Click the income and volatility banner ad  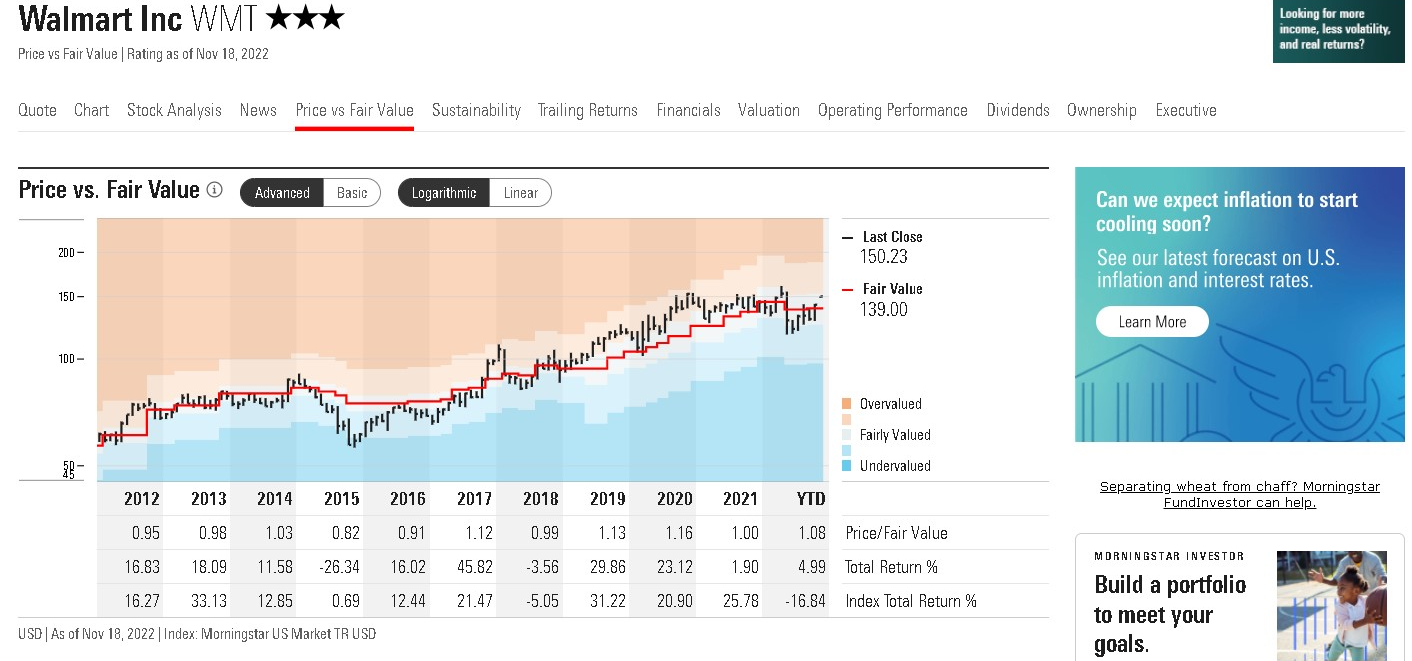[1338, 31]
